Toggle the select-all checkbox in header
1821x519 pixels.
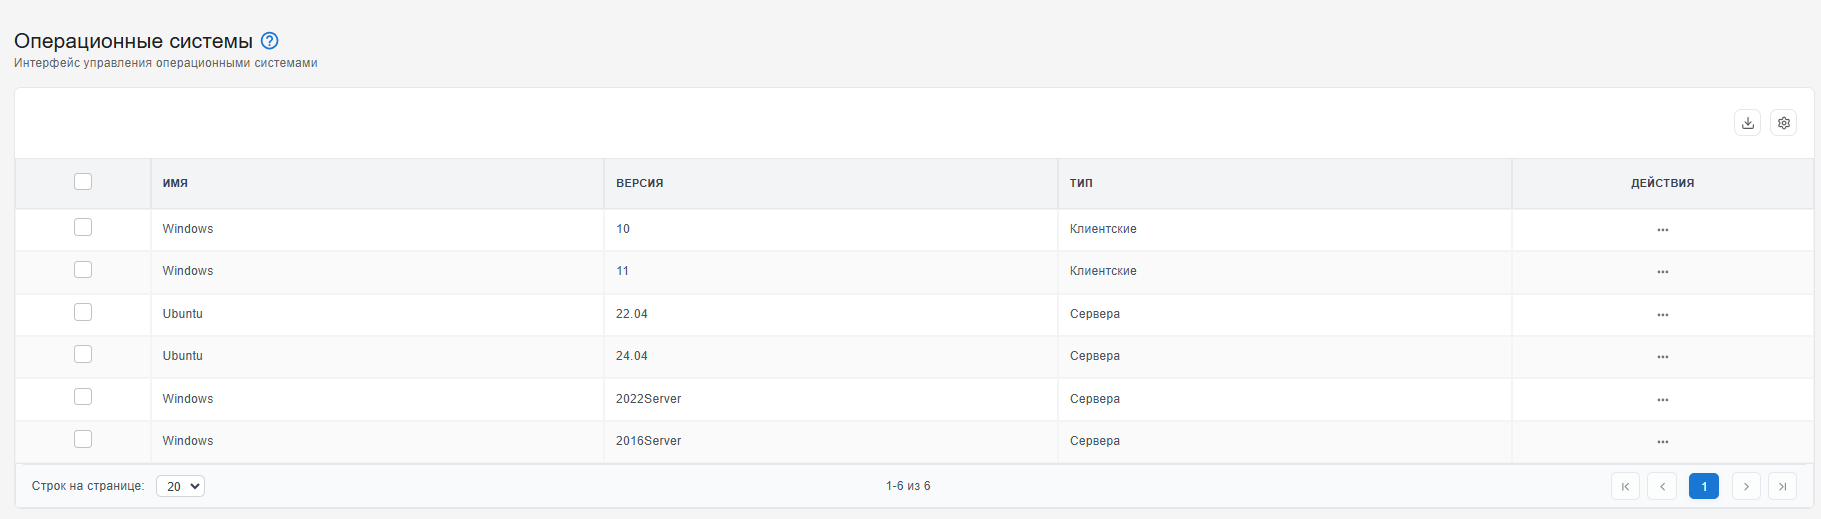point(83,182)
